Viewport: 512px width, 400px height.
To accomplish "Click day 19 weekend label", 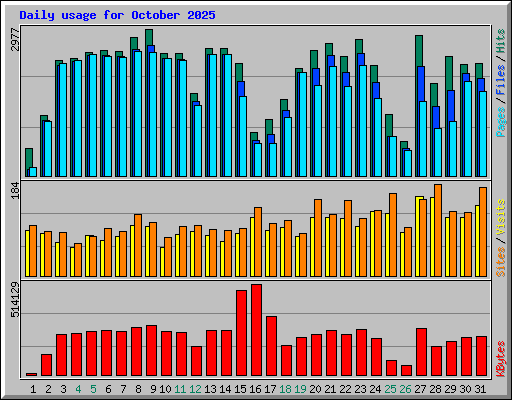I will point(300,389).
